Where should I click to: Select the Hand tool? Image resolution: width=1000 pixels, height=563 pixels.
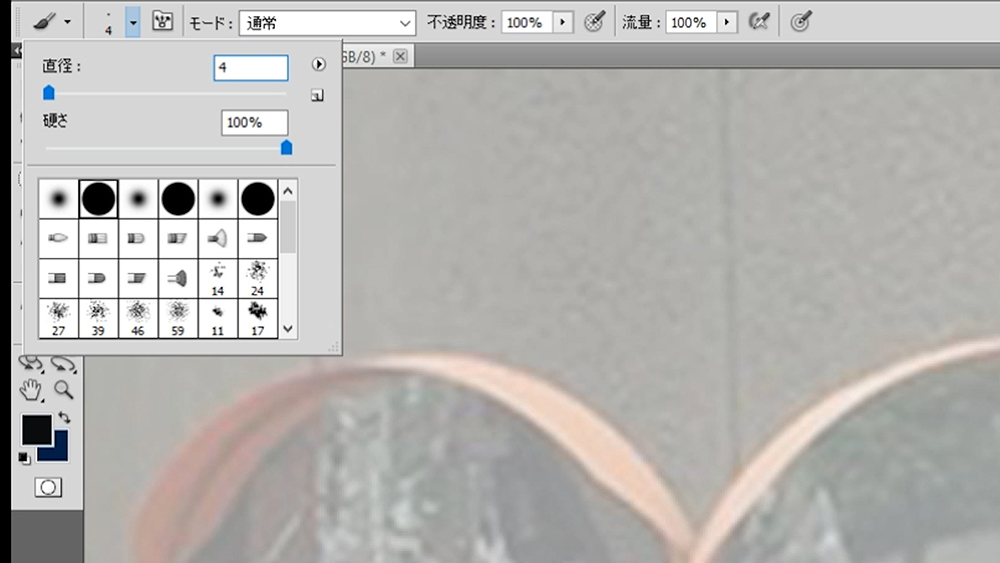35,390
